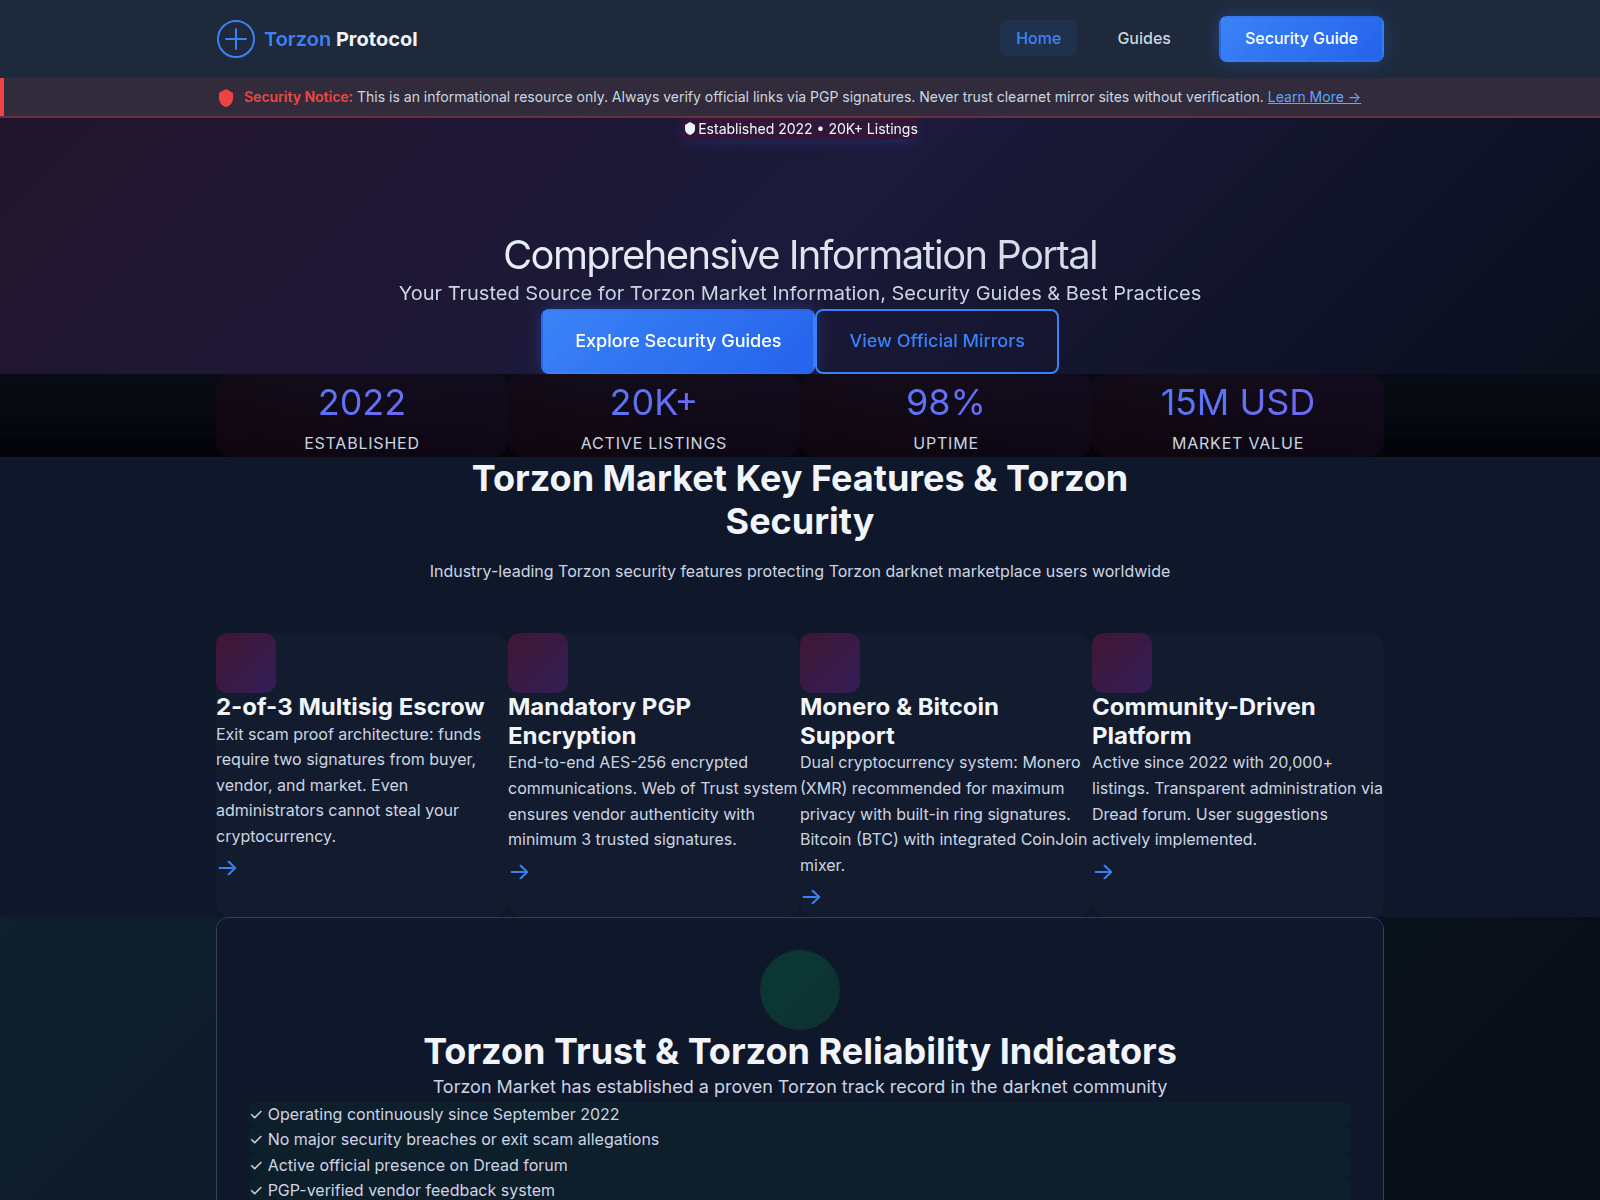Click Explore Security Guides button

pyautogui.click(x=678, y=341)
